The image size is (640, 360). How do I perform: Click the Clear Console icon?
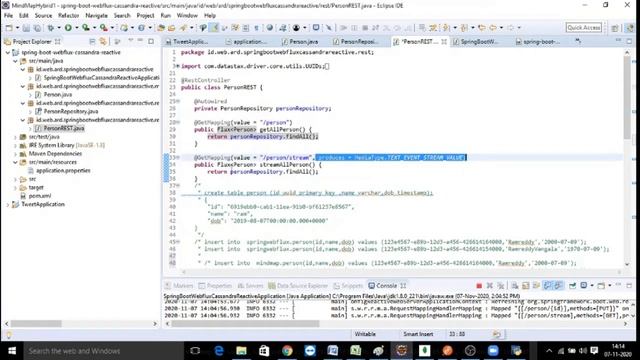coord(515,286)
